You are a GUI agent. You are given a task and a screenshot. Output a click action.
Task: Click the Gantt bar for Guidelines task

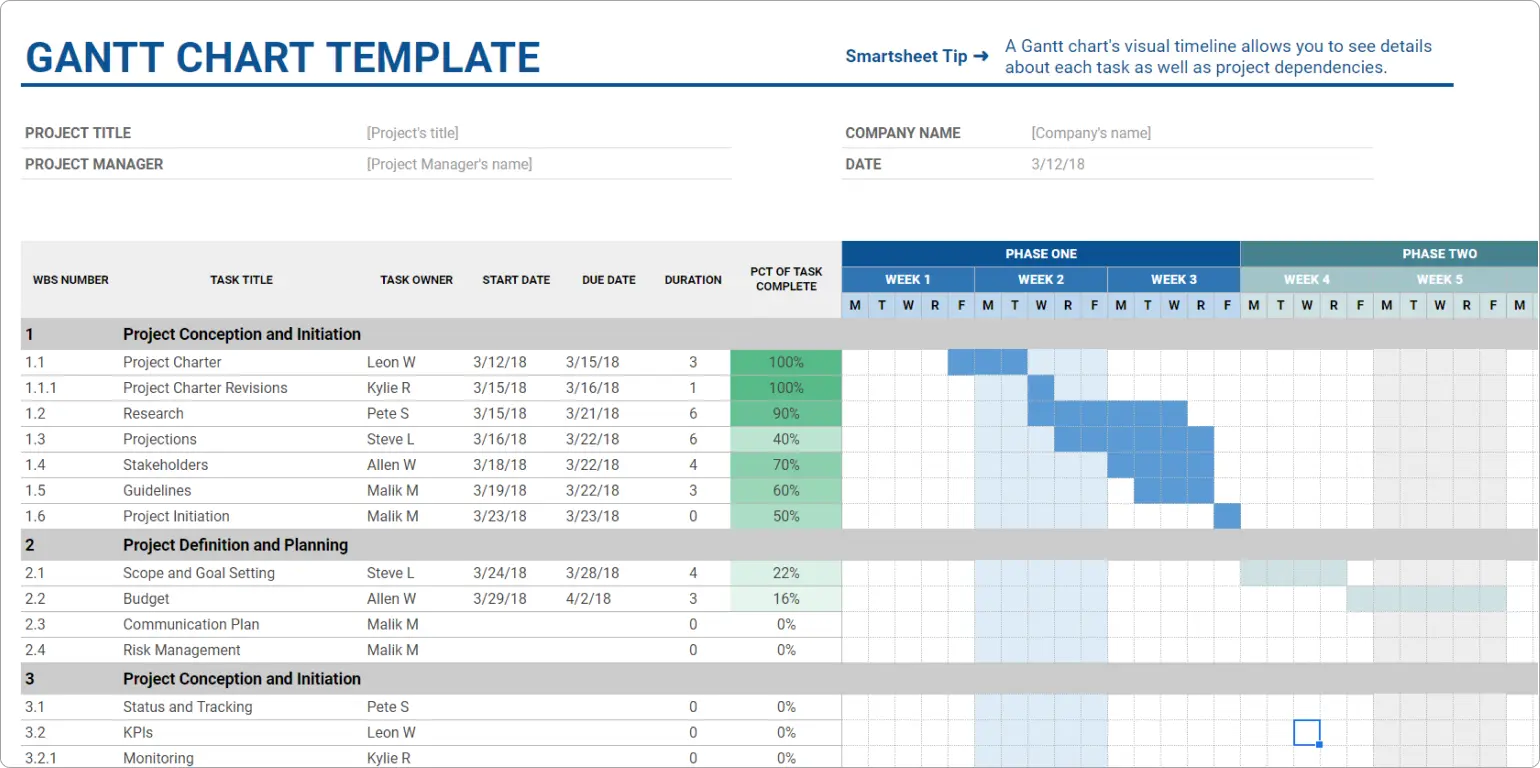(1174, 490)
